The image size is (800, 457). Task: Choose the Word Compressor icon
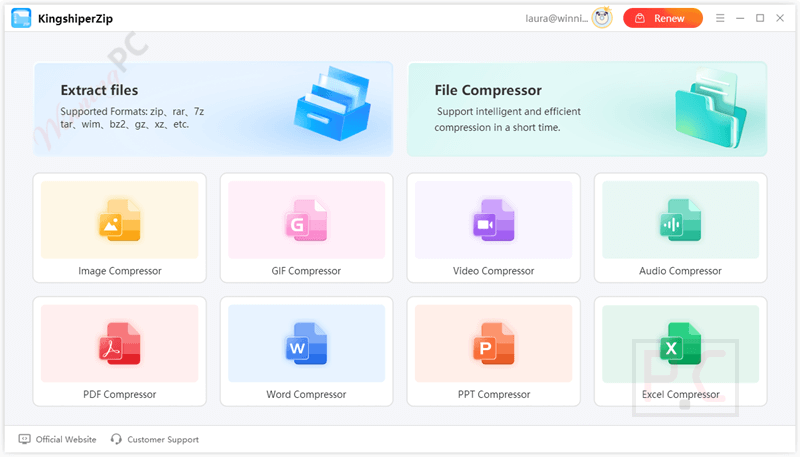pos(306,344)
